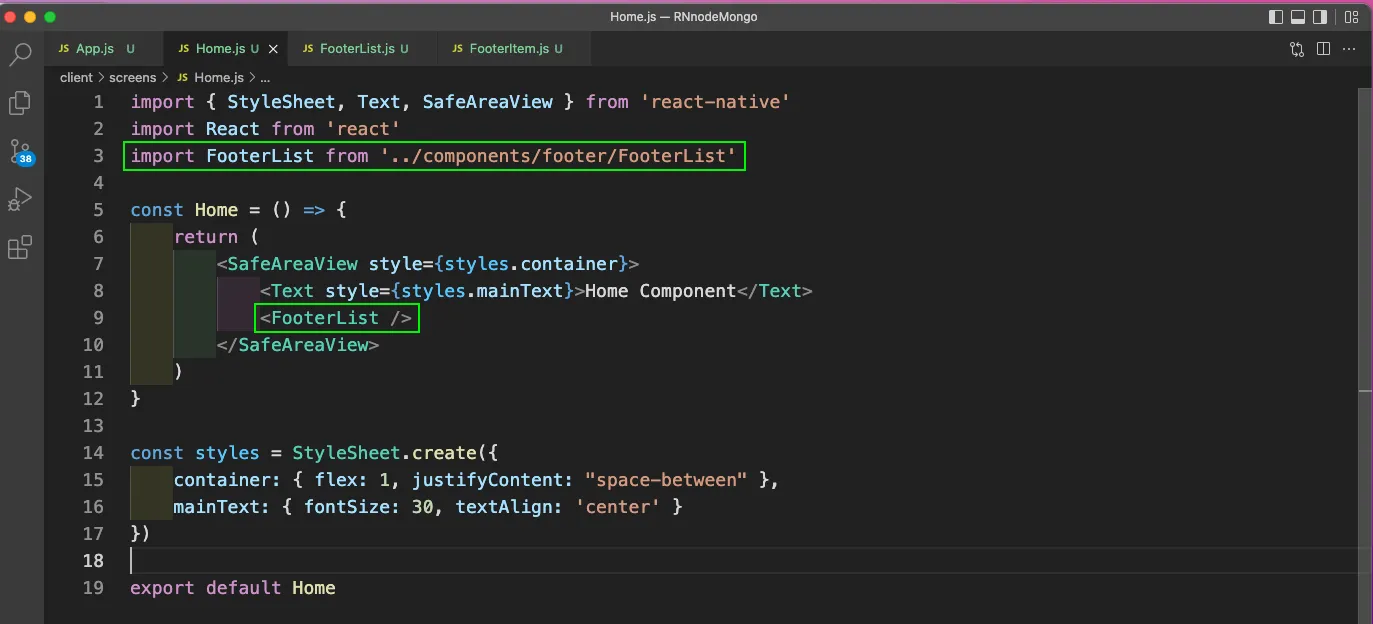Viewport: 1373px width, 624px height.
Task: Close the Home.js tab
Action: pyautogui.click(x=273, y=49)
